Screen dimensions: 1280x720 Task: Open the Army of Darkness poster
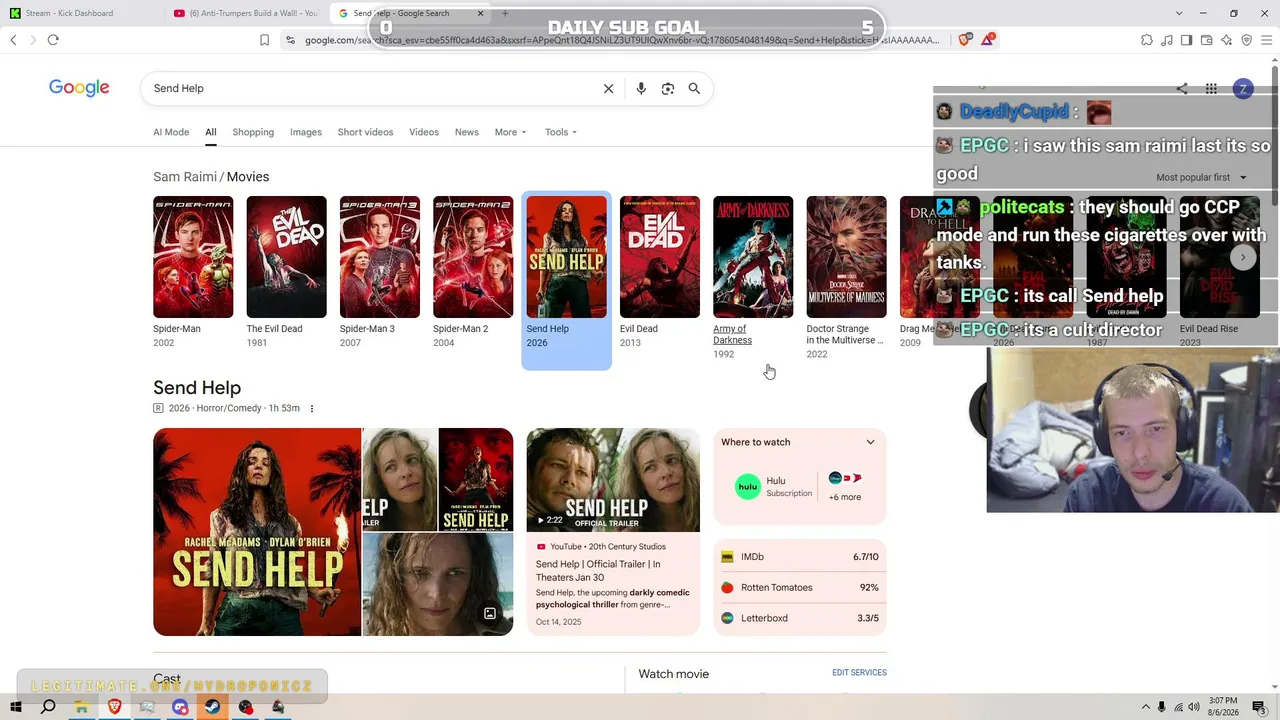(753, 257)
